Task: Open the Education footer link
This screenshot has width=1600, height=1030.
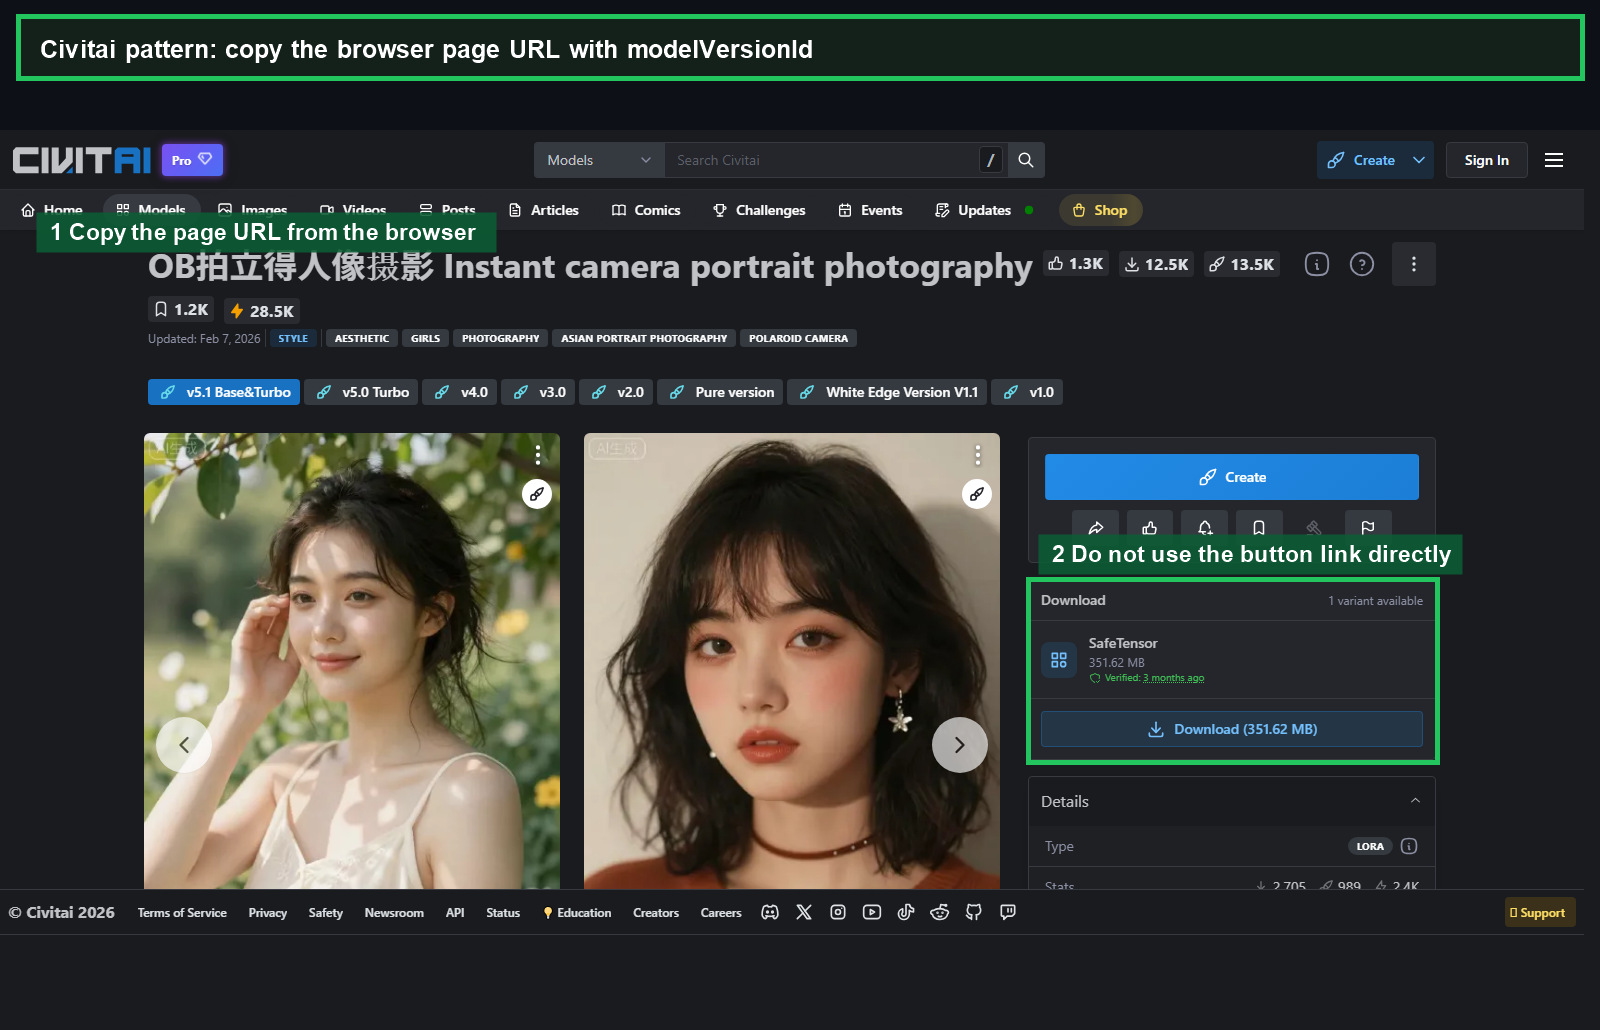Action: click(x=577, y=912)
